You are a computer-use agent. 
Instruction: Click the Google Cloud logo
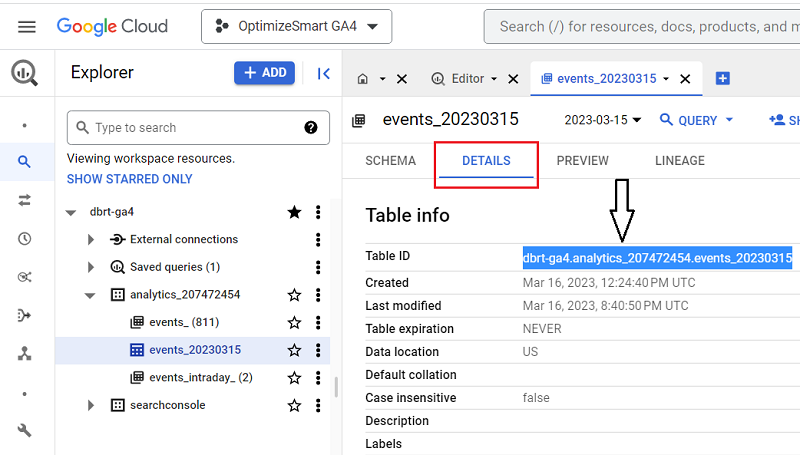click(112, 26)
